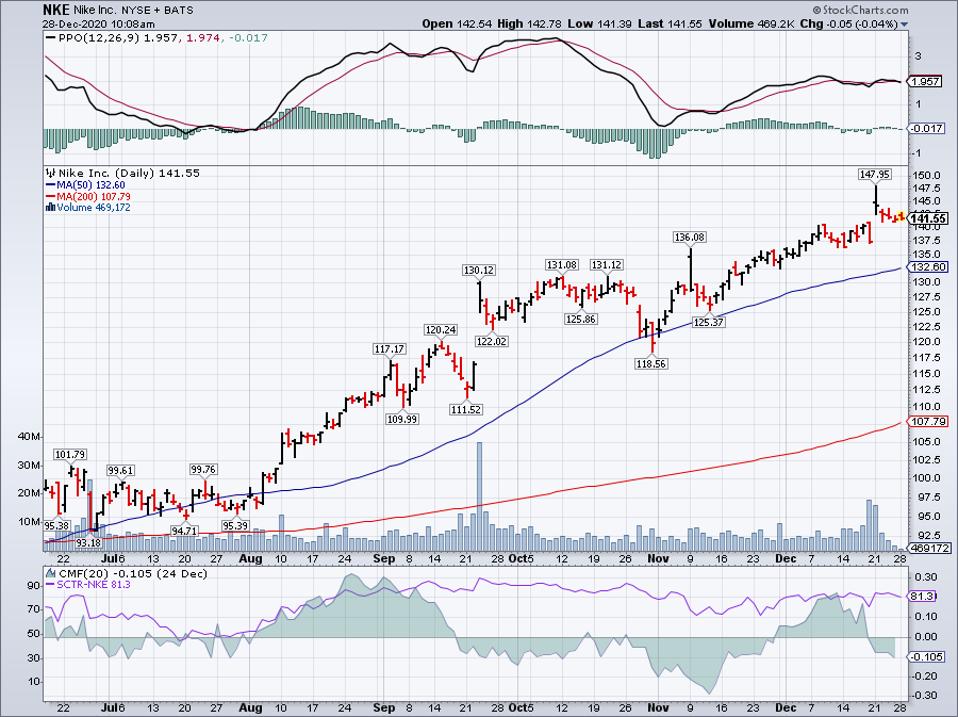Click the CMF(20) -0.105 (24 Dec) label
The image size is (958, 717).
tap(132, 574)
